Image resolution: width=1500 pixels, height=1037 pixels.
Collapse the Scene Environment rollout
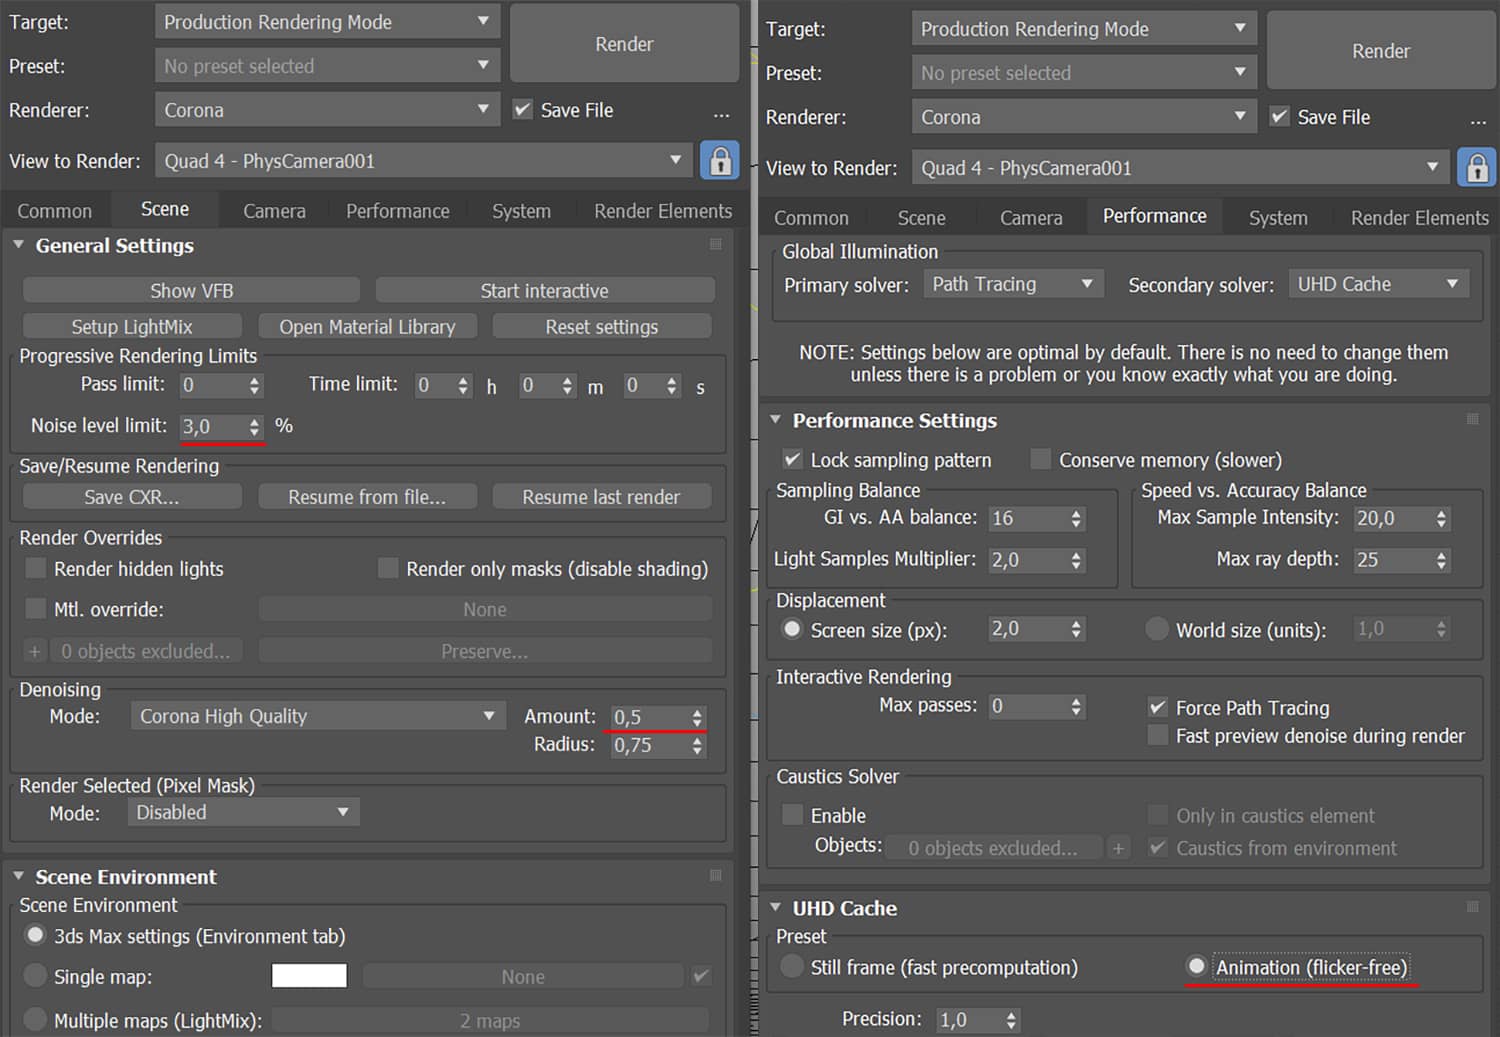coord(18,876)
